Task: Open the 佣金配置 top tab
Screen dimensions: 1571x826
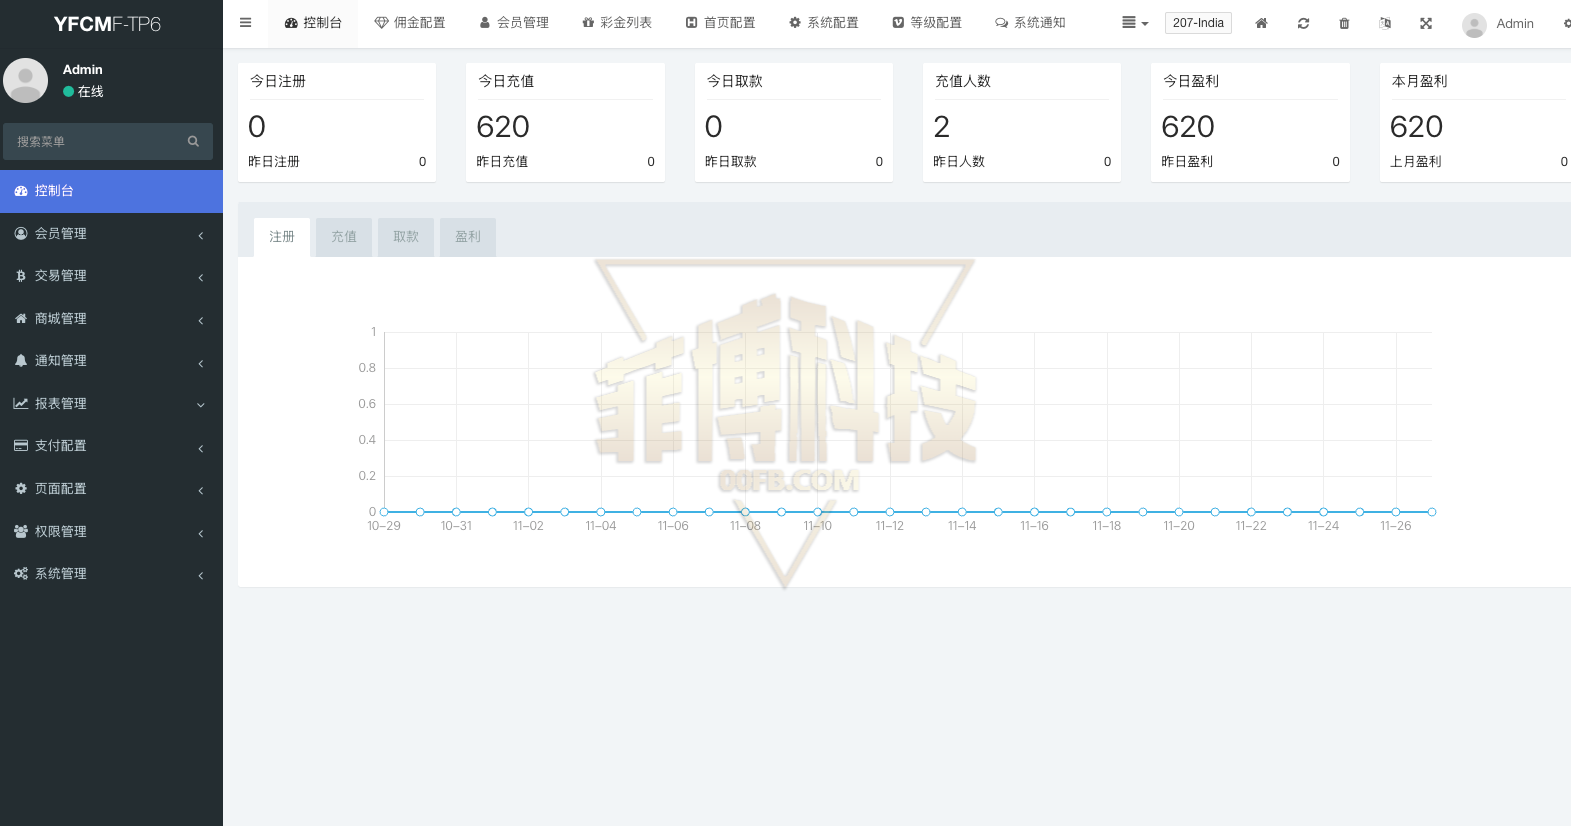Action: click(x=410, y=23)
